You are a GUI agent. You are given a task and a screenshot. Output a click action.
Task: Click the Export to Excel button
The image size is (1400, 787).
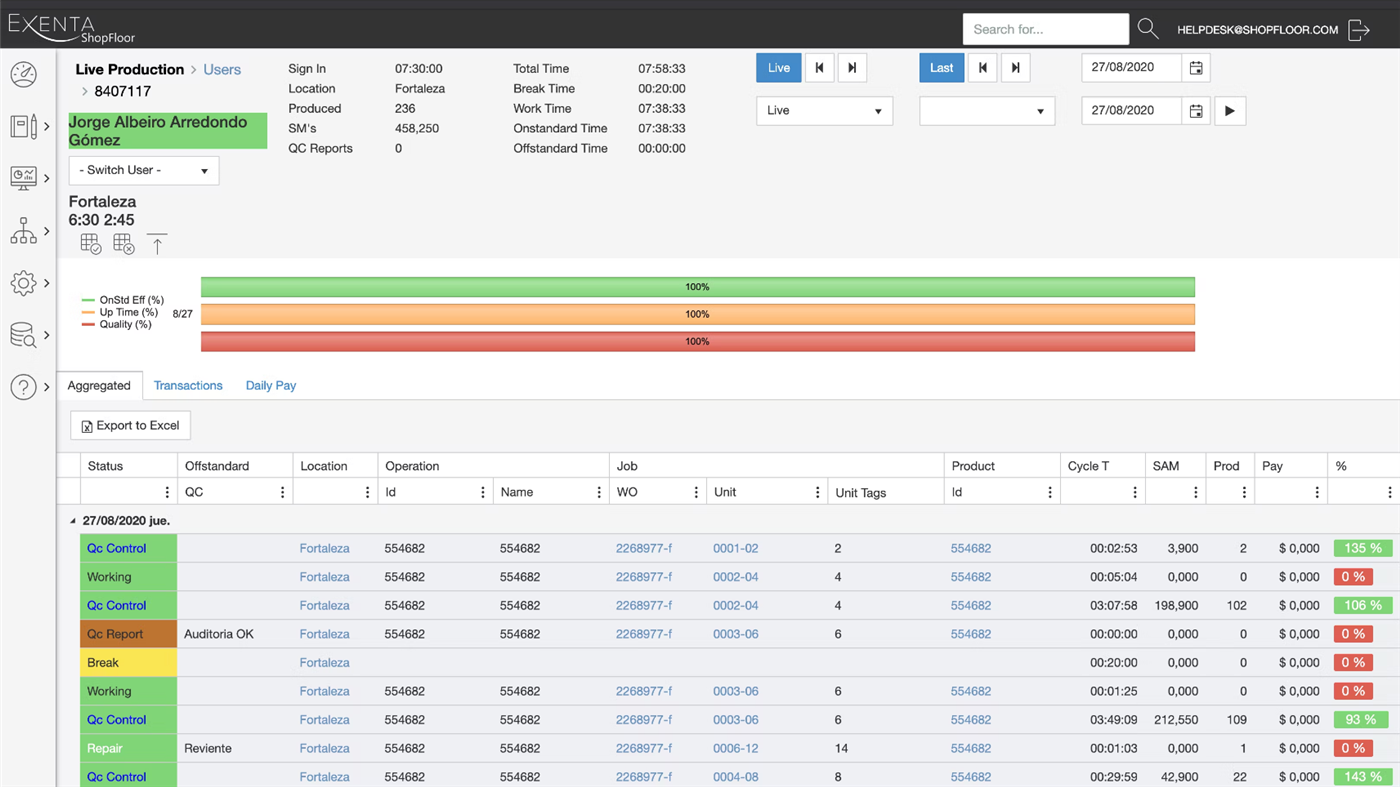click(129, 425)
